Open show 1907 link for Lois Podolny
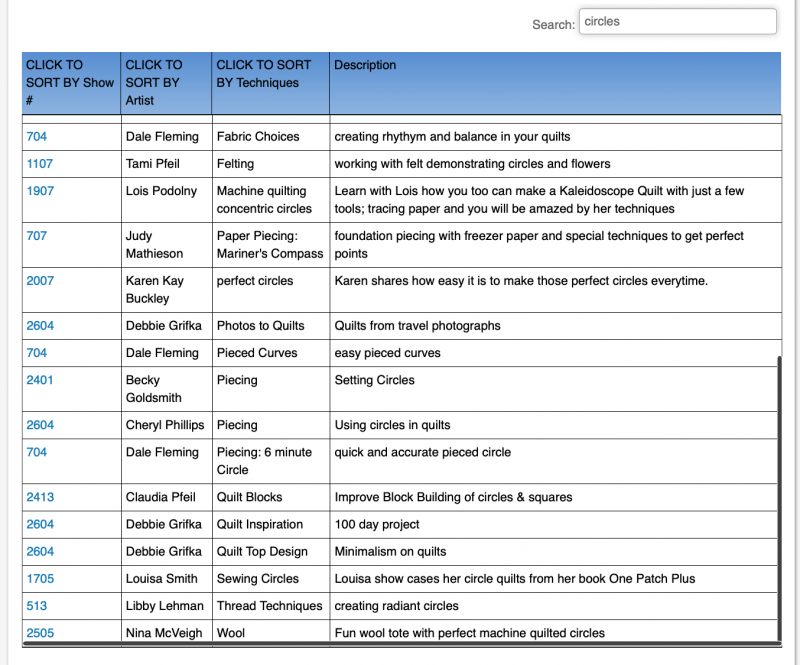Viewport: 800px width, 665px height. click(x=40, y=191)
